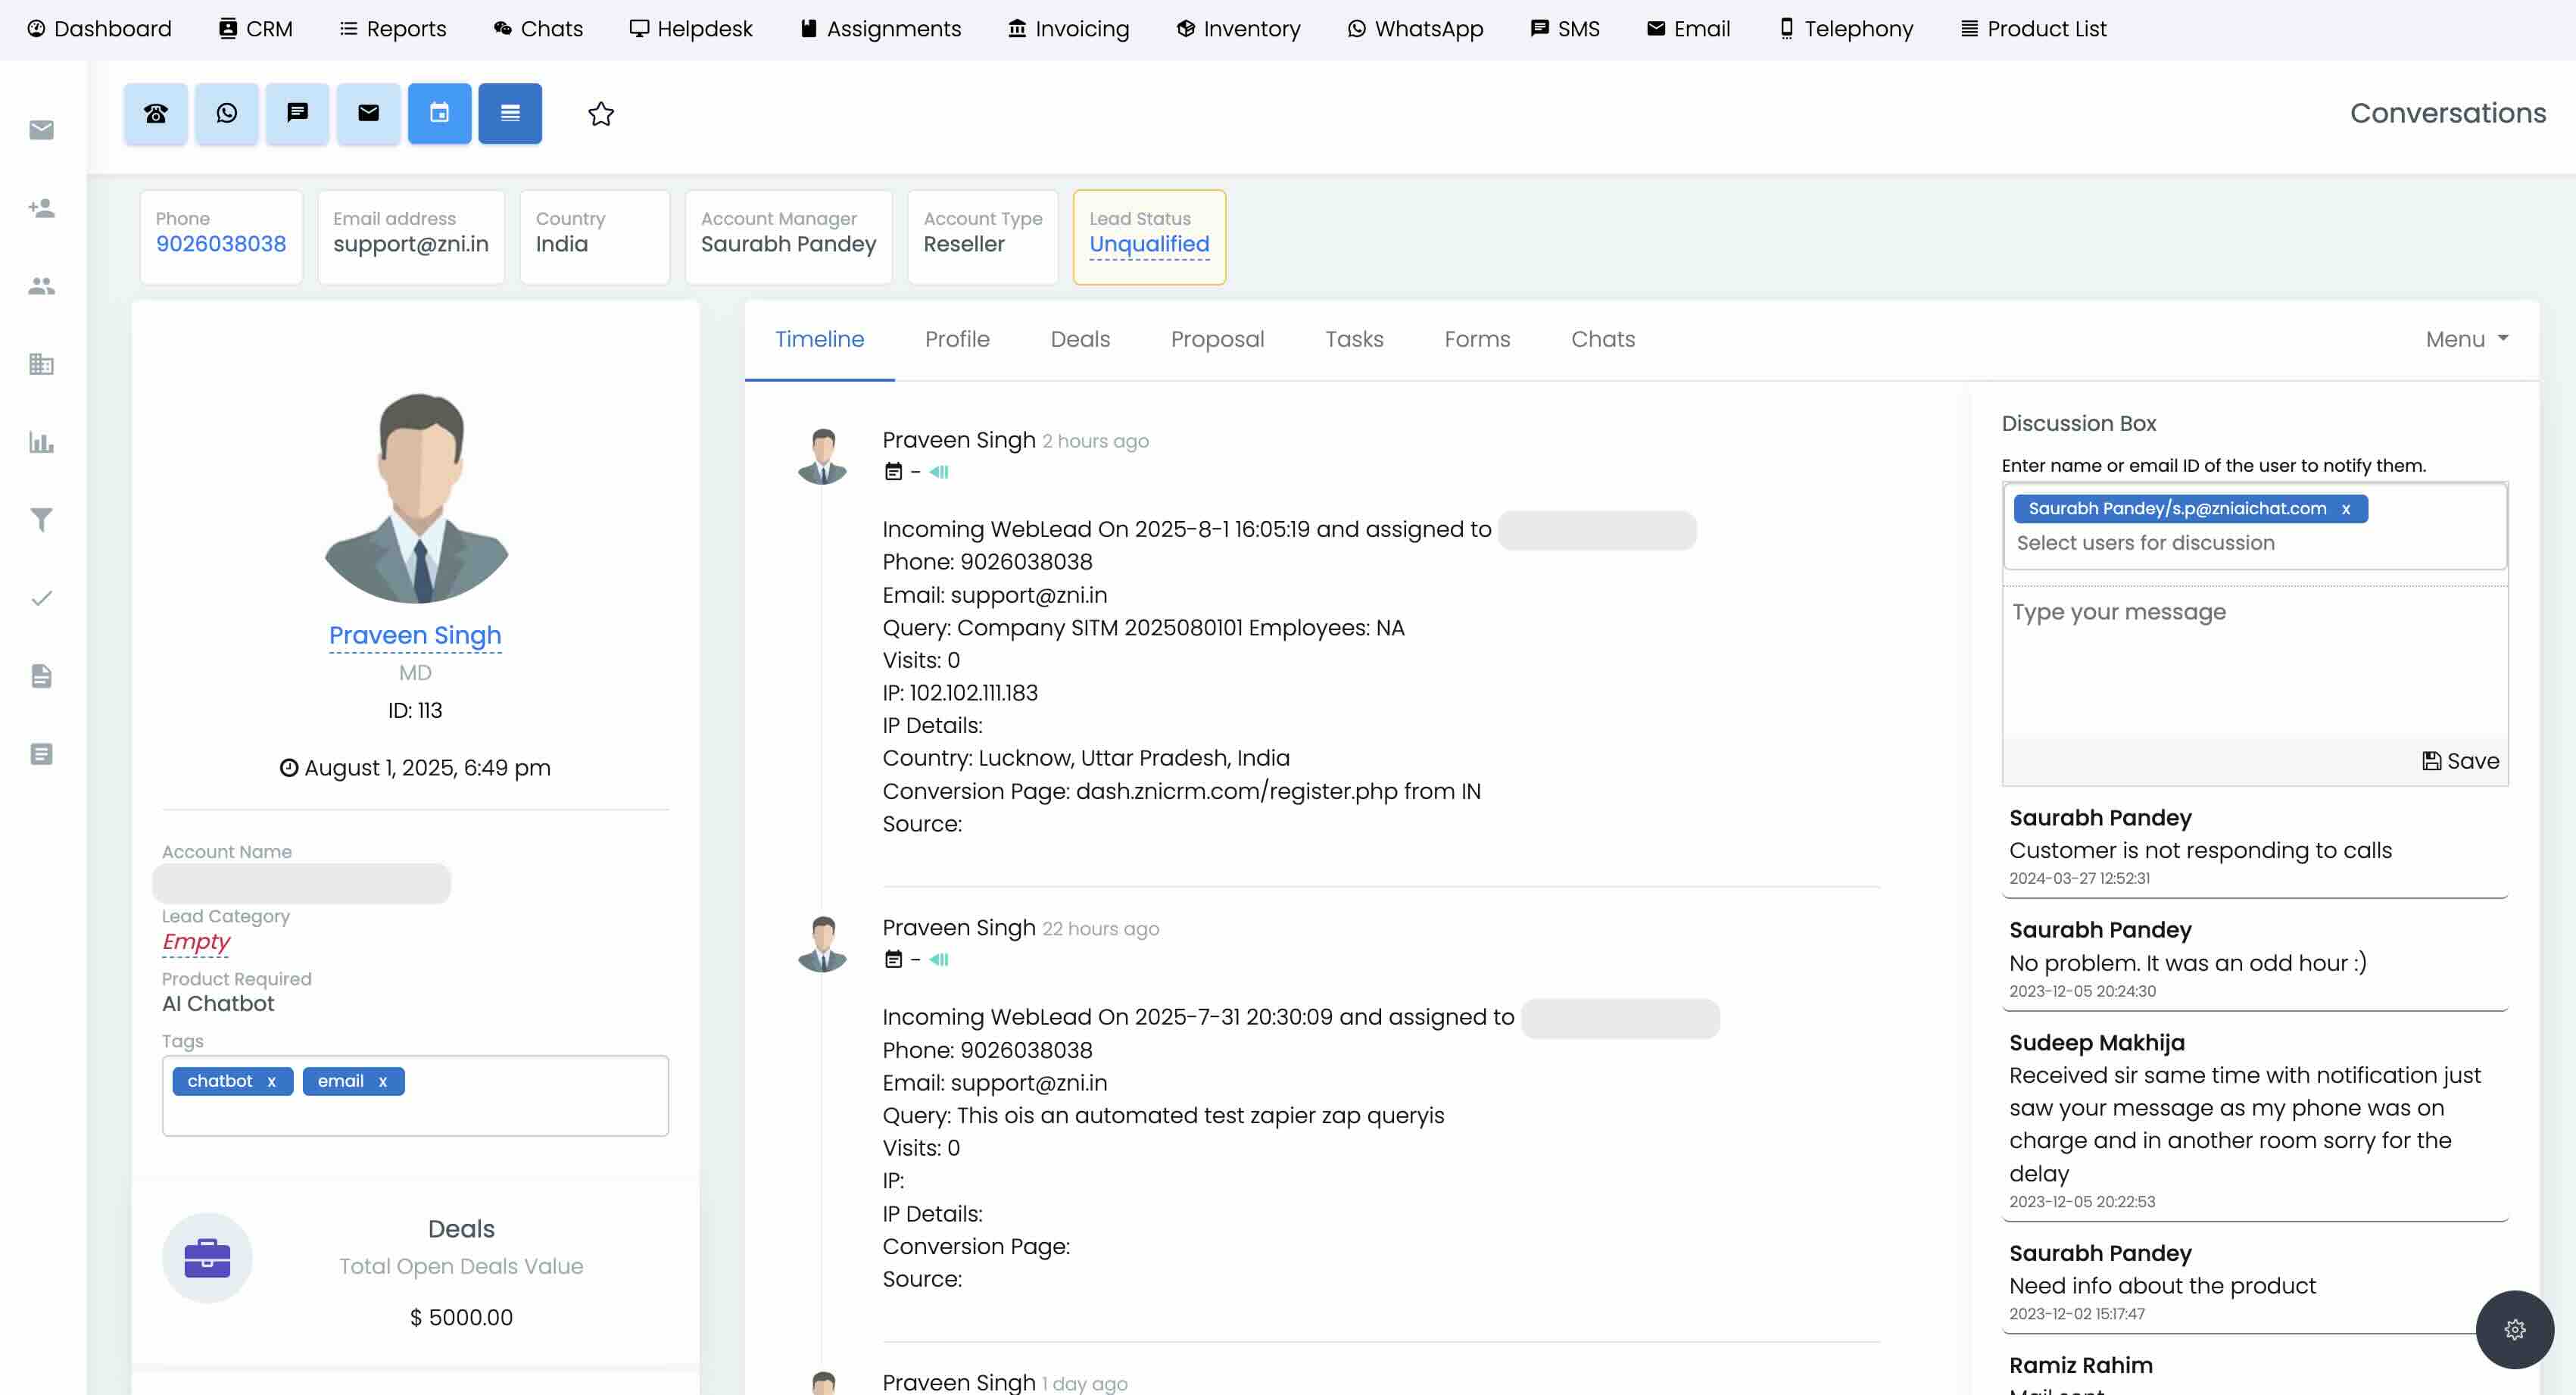Viewport: 2576px width, 1395px height.
Task: Remove the email tag
Action: [x=382, y=1081]
